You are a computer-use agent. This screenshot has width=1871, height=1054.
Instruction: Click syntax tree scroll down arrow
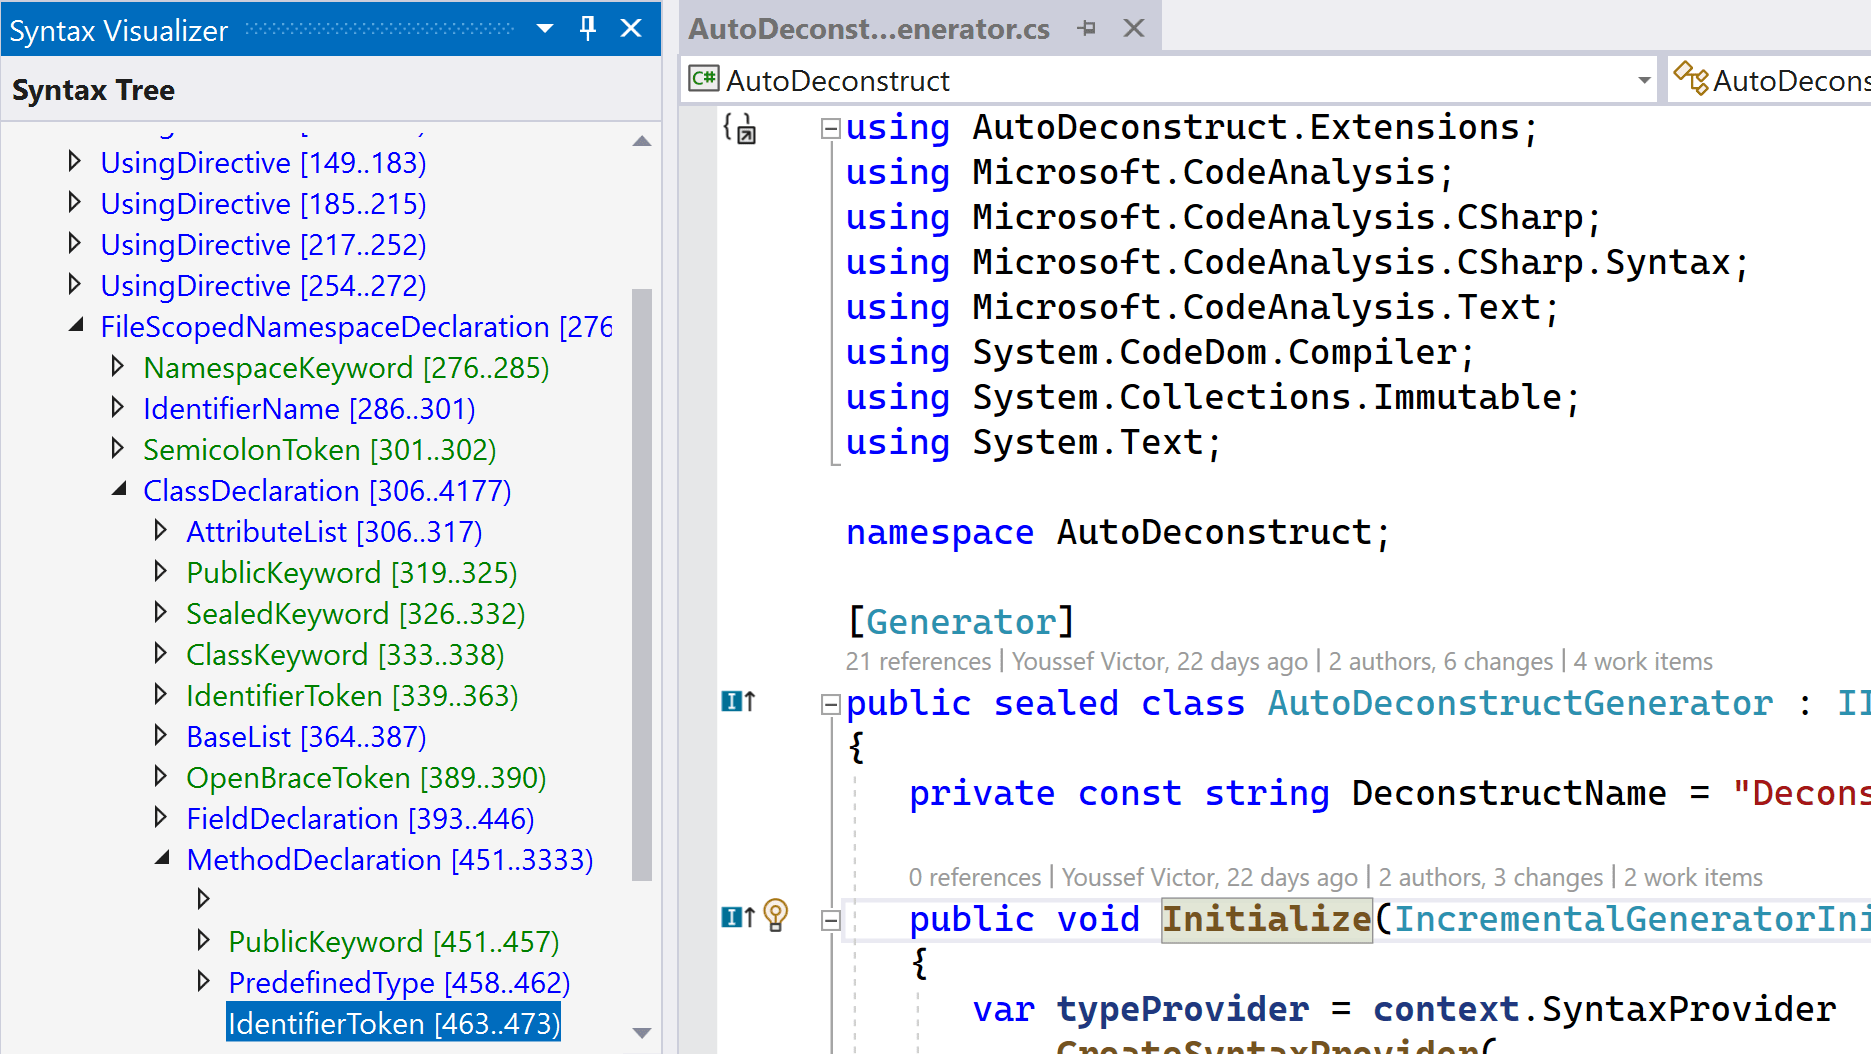(642, 1033)
